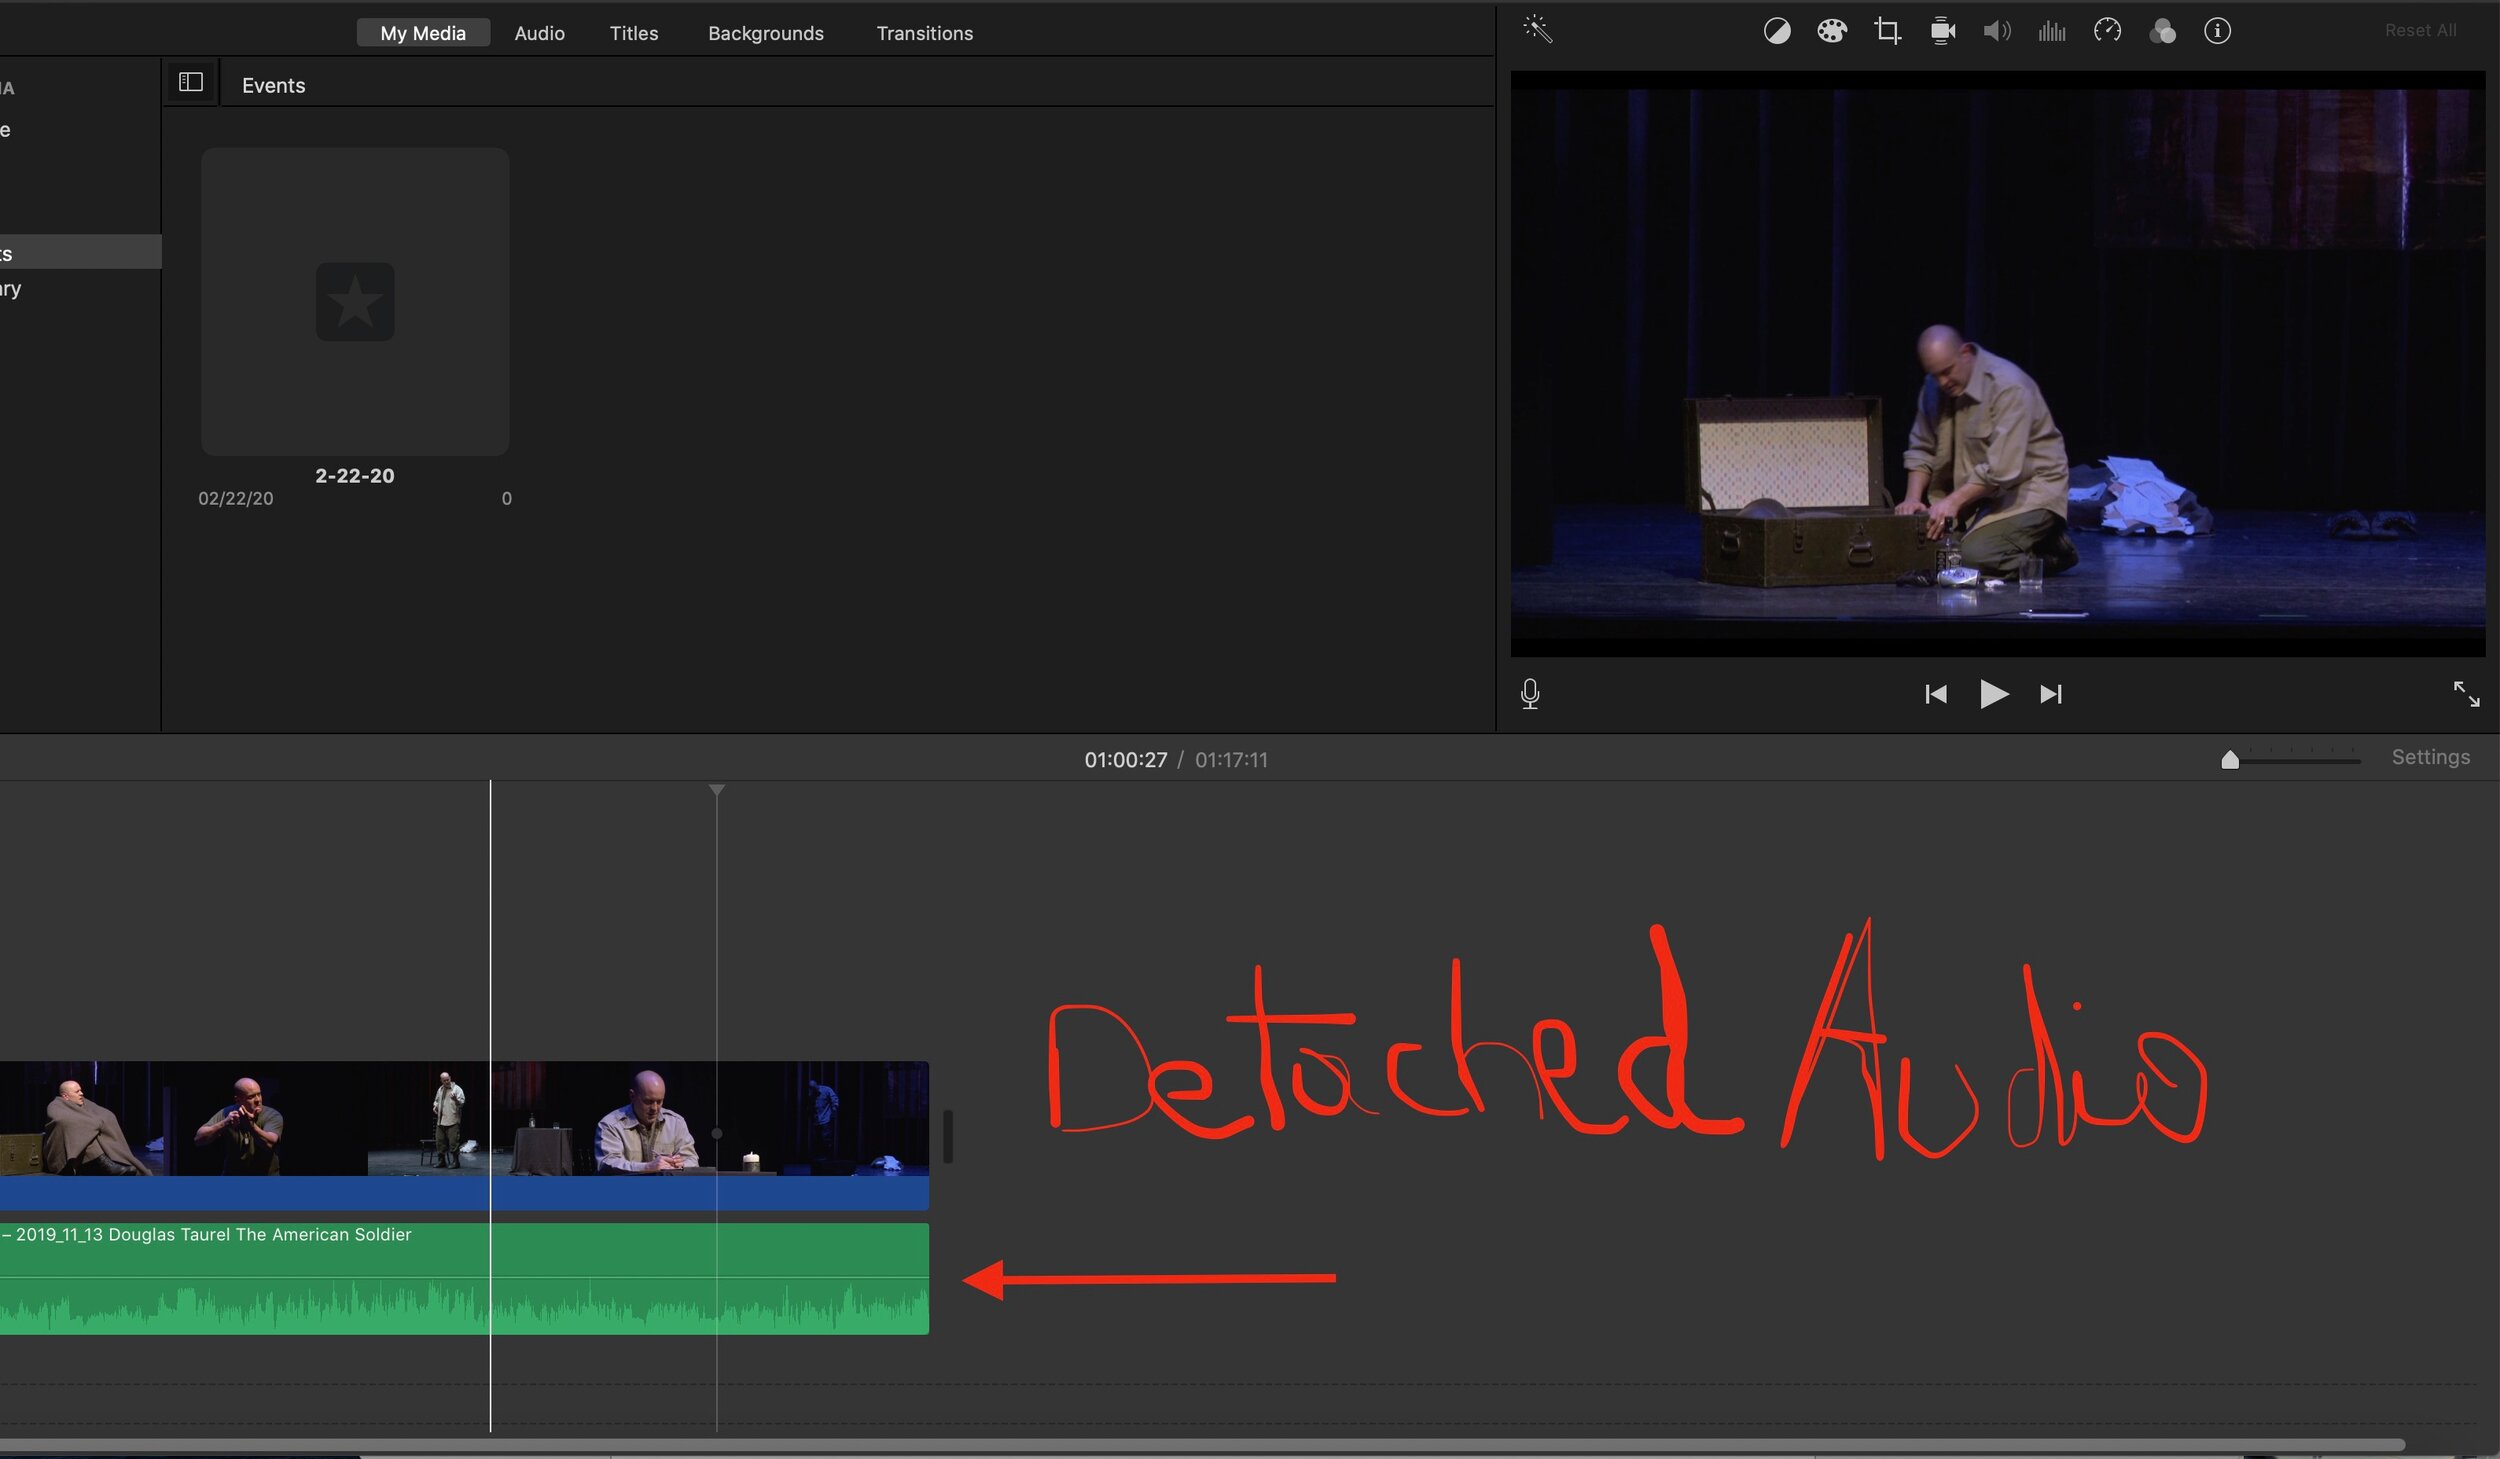The image size is (2500, 1459).
Task: Open the color correction palette
Action: point(1831,31)
